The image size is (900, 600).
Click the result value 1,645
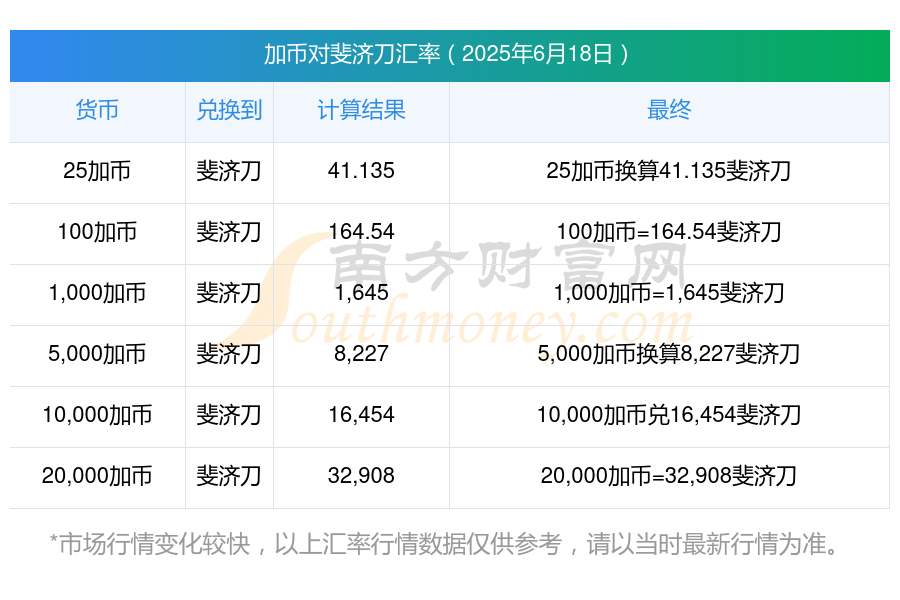[362, 293]
